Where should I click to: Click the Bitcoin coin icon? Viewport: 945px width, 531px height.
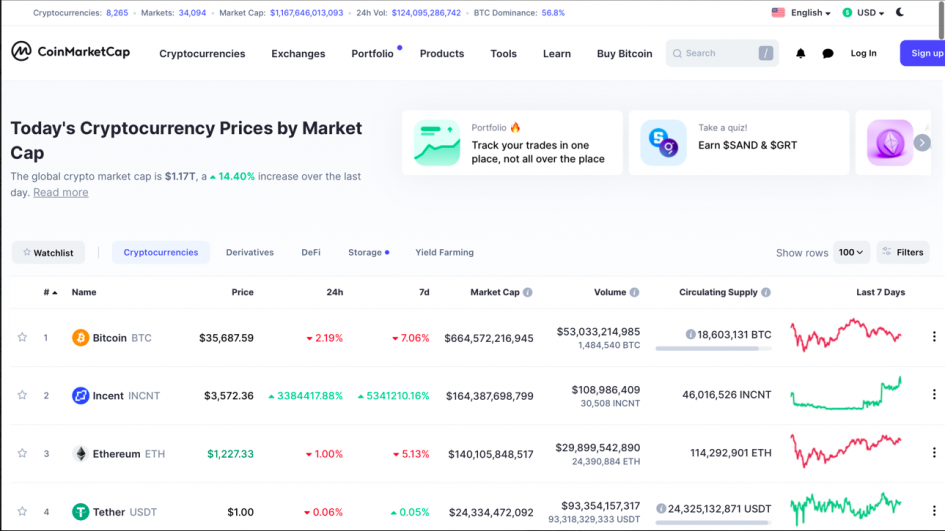tap(80, 338)
